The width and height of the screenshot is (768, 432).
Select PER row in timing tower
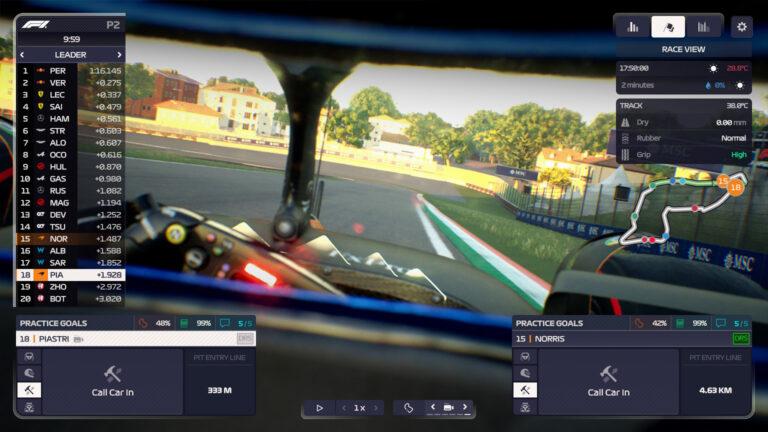coord(71,71)
